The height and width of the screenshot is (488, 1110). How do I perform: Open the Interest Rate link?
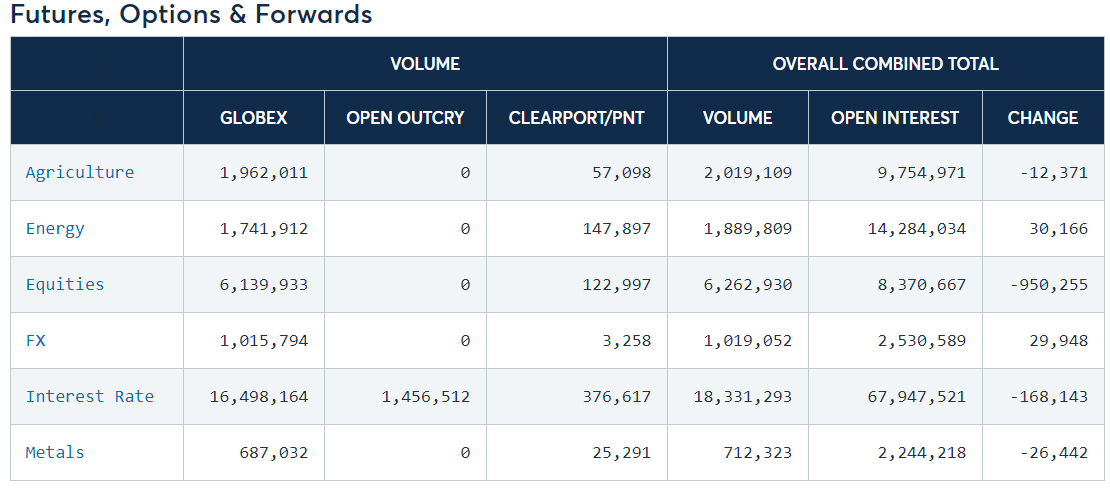pyautogui.click(x=90, y=396)
